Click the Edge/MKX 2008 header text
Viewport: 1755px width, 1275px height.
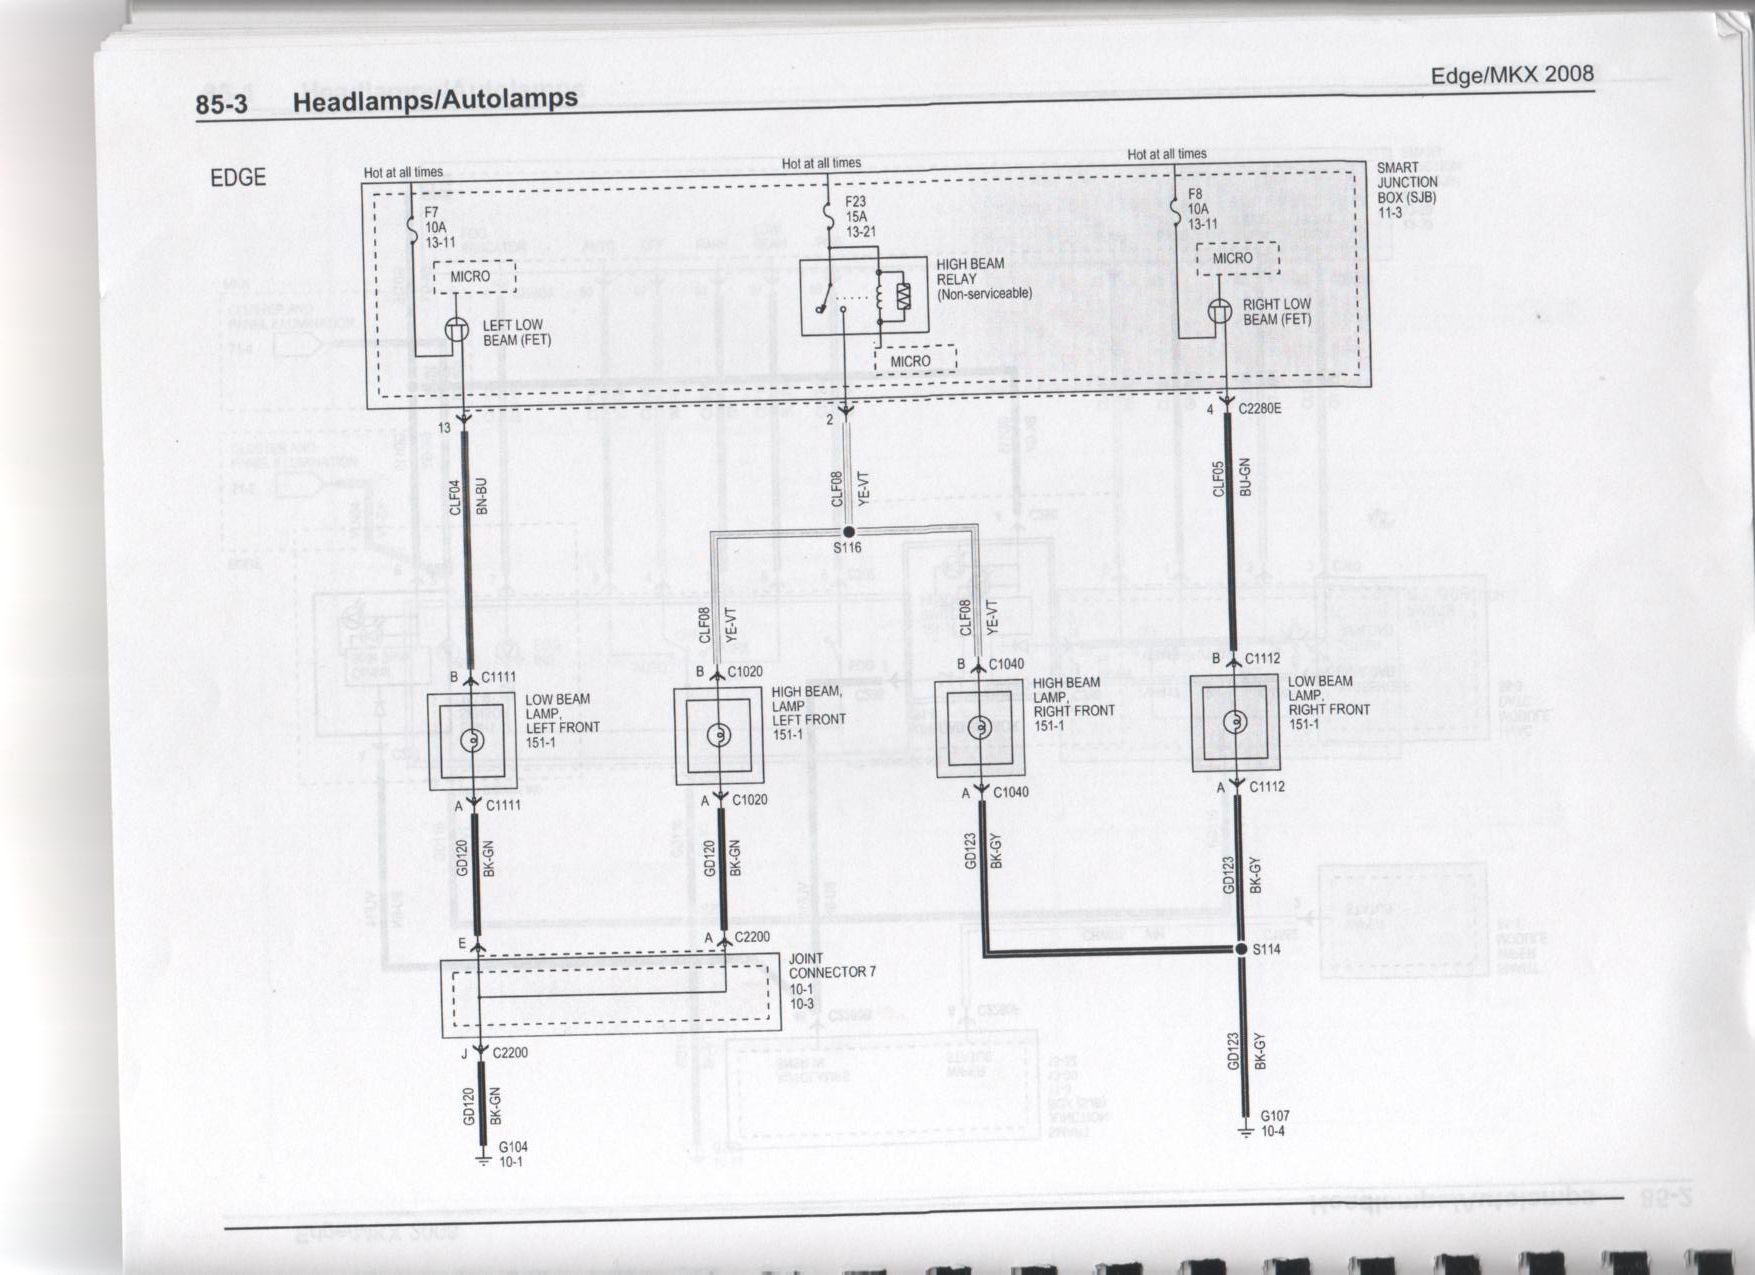pos(1512,75)
